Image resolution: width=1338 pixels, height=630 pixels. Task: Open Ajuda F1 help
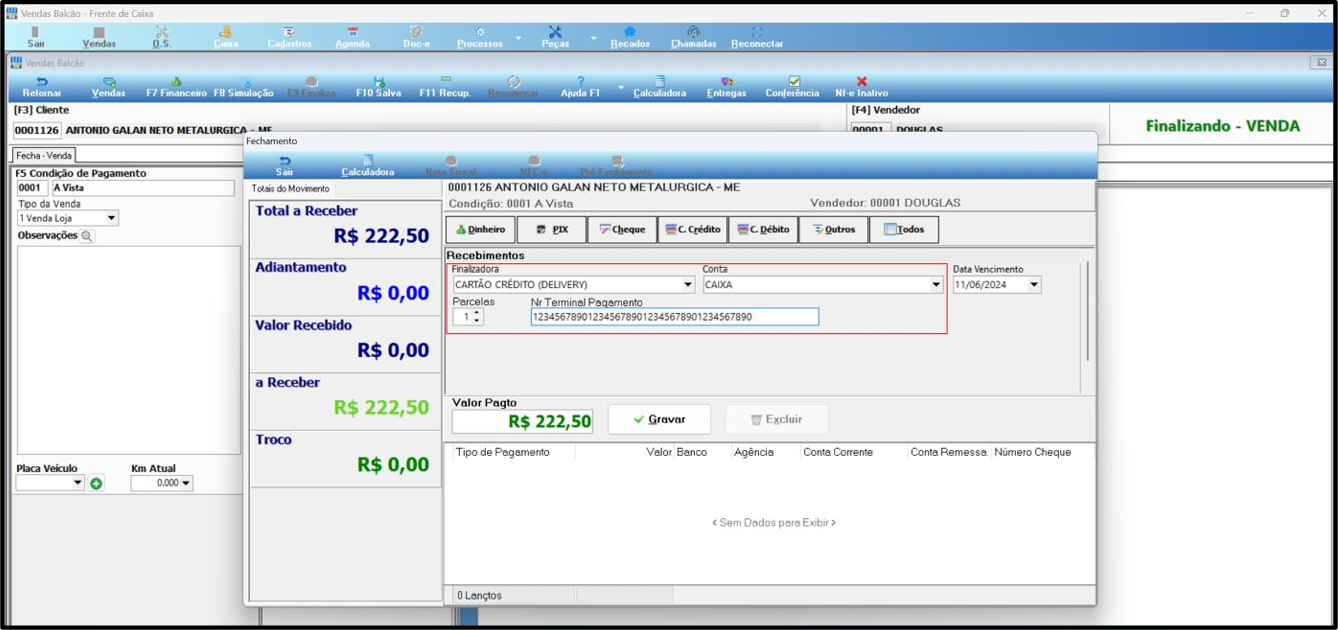(x=580, y=87)
